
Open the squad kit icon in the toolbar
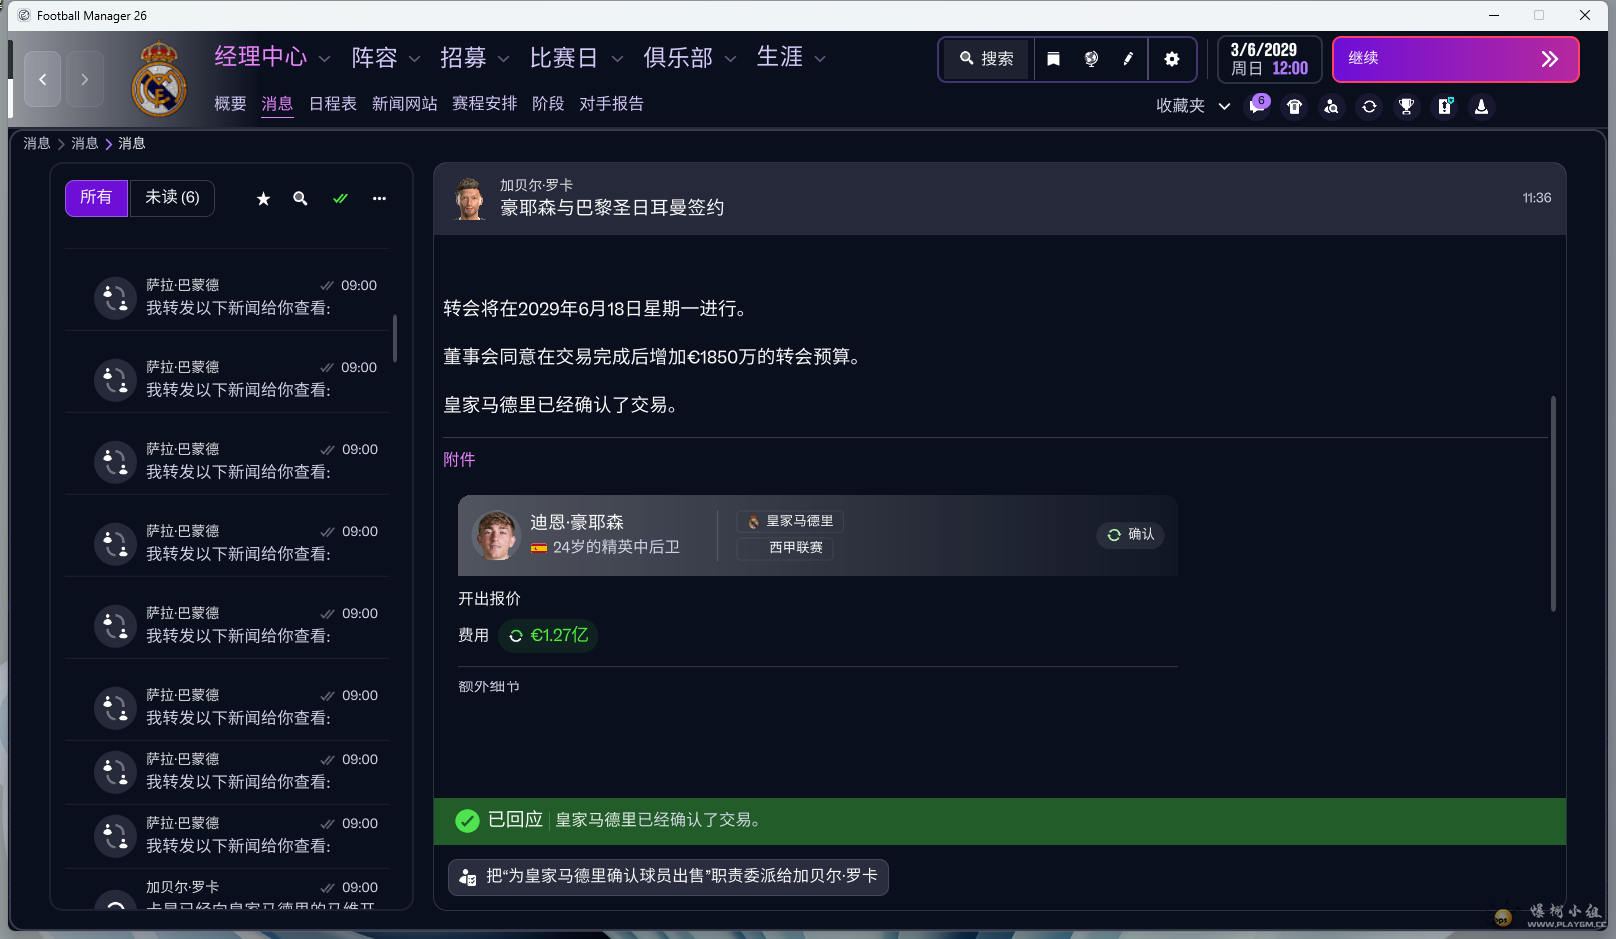pos(1294,106)
